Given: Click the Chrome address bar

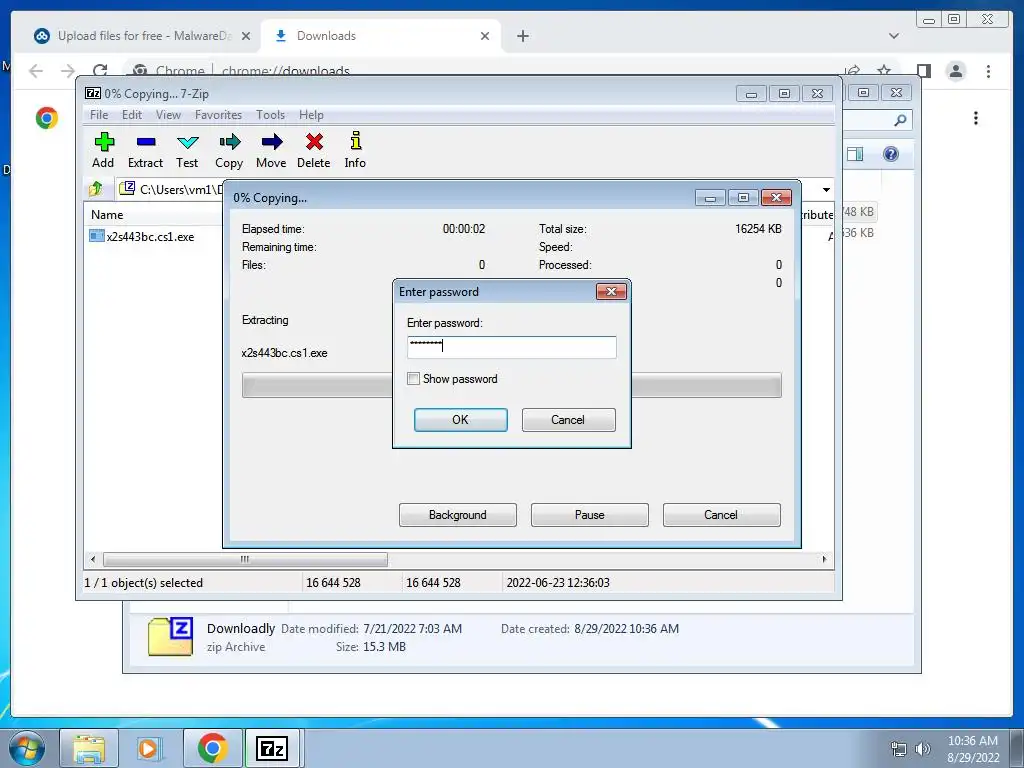Looking at the screenshot, I should click(483, 71).
